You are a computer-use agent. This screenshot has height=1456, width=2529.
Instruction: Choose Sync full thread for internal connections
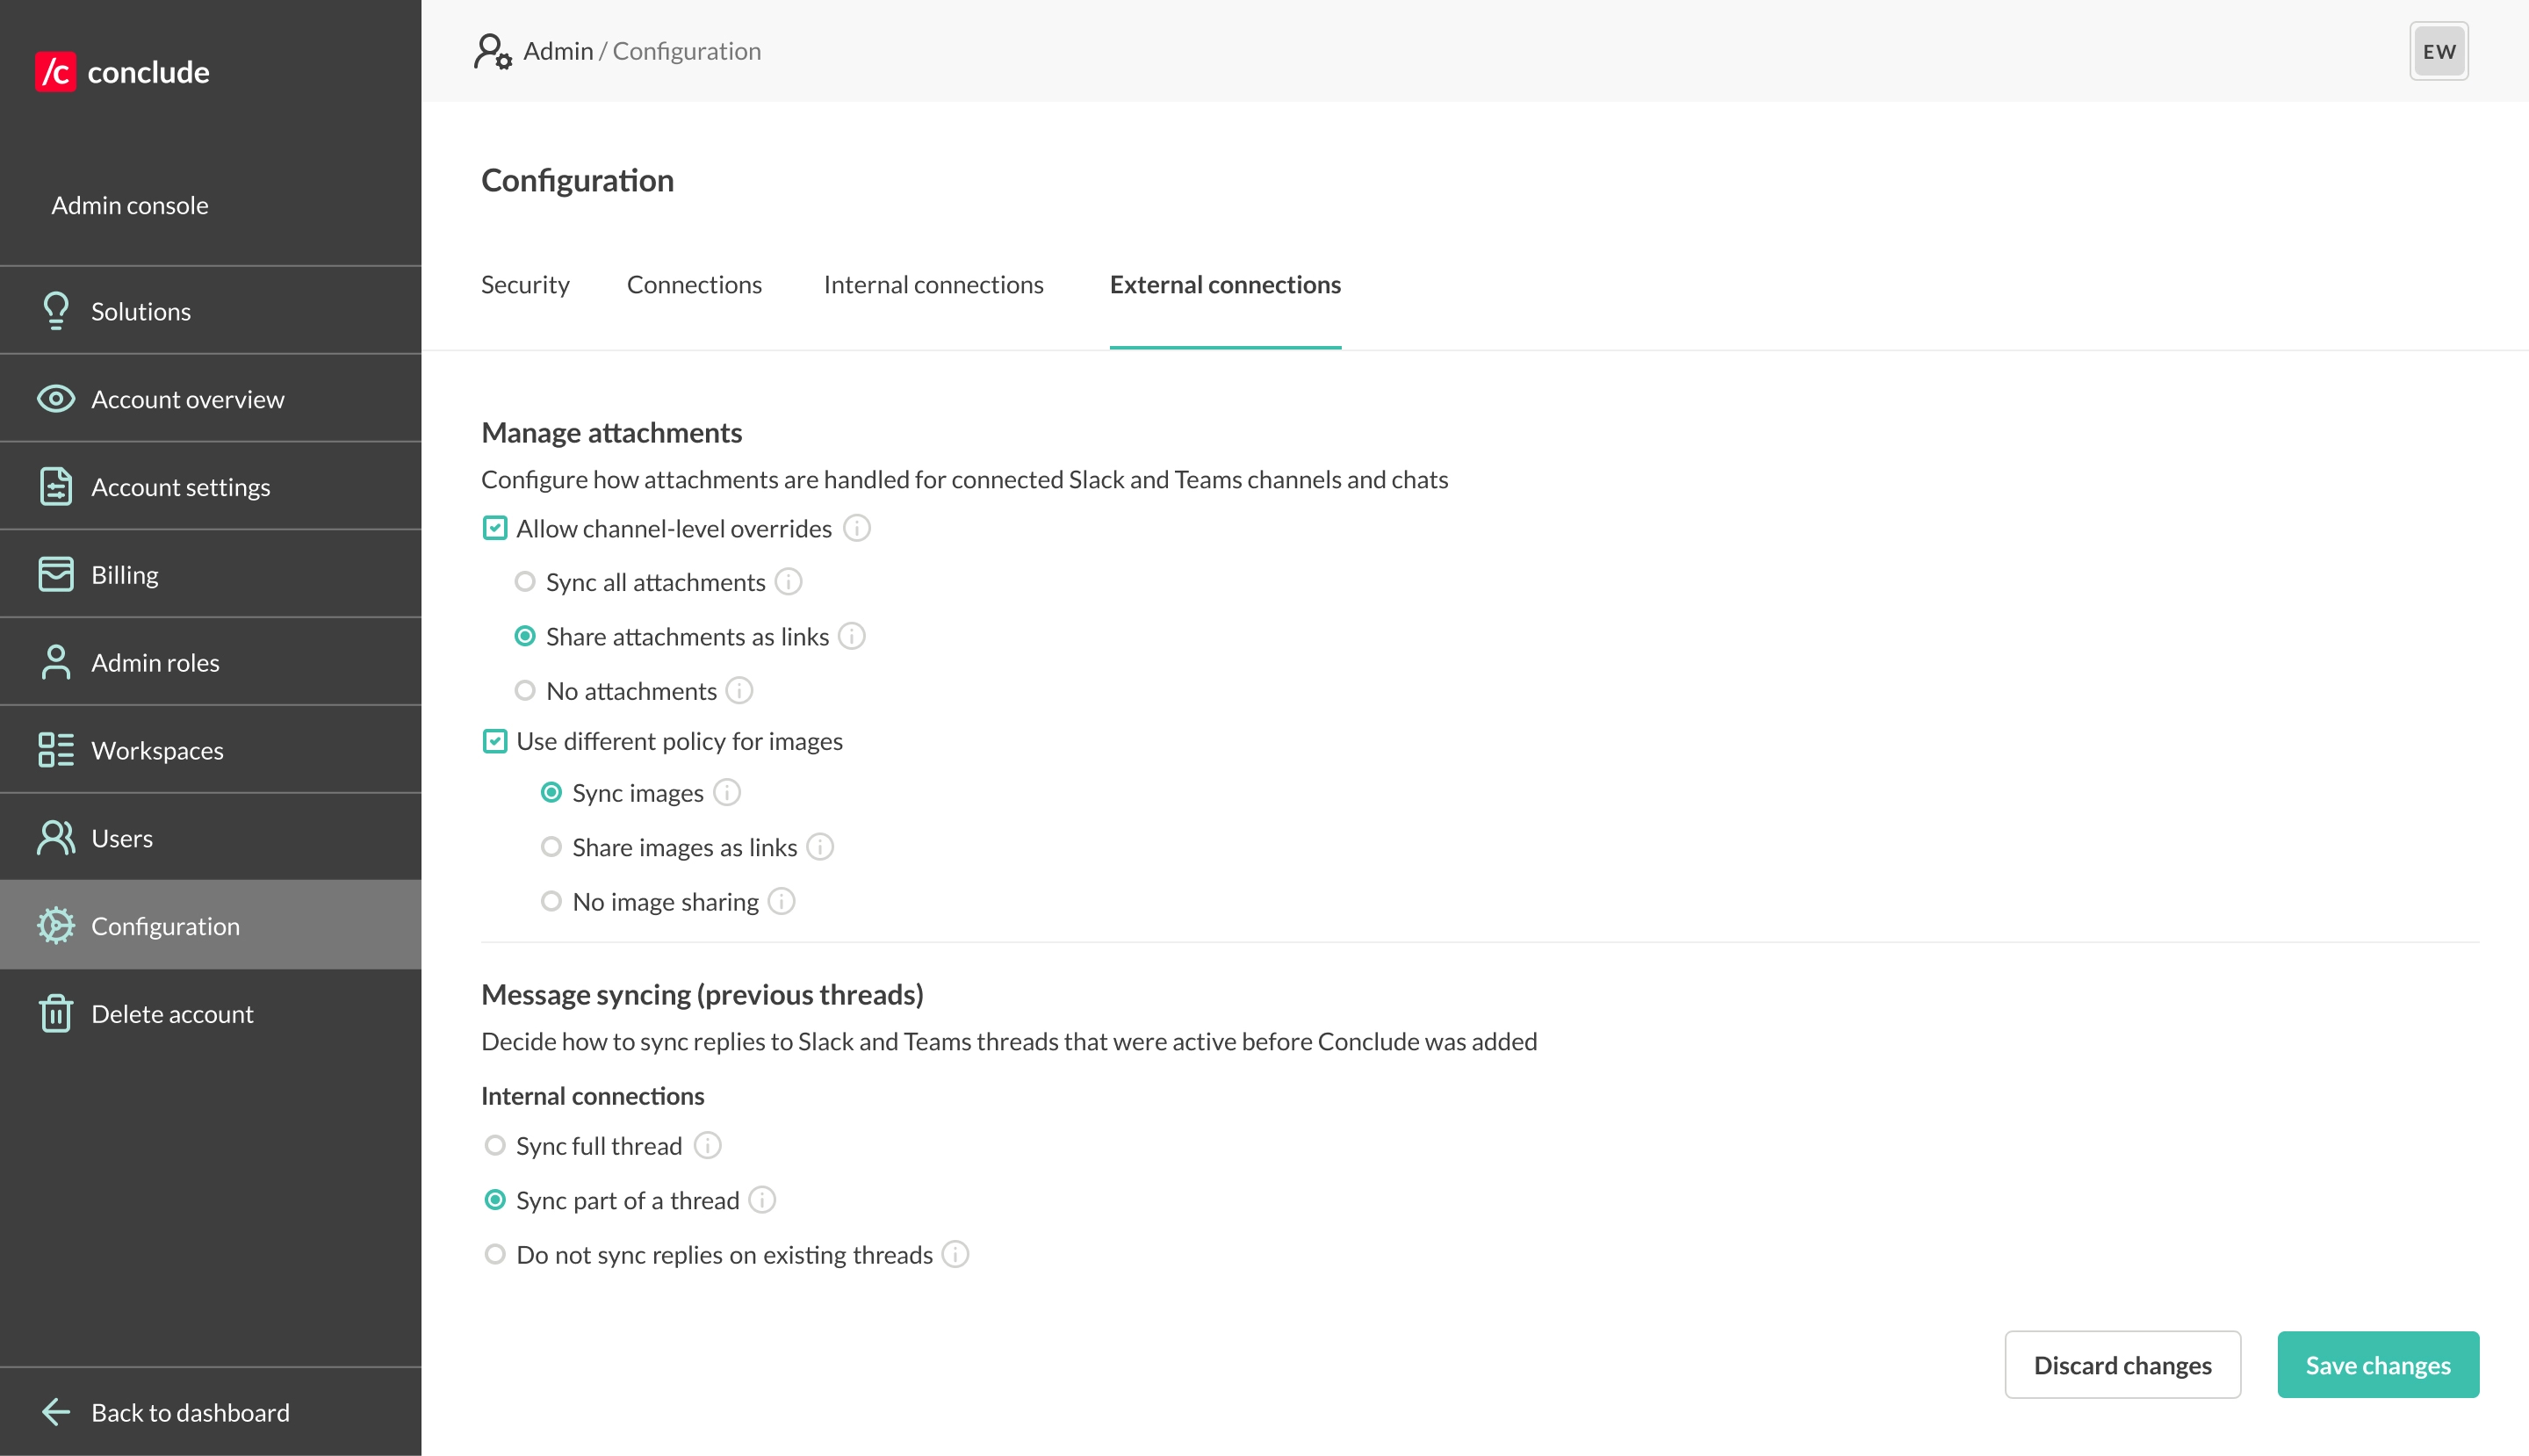pyautogui.click(x=494, y=1145)
